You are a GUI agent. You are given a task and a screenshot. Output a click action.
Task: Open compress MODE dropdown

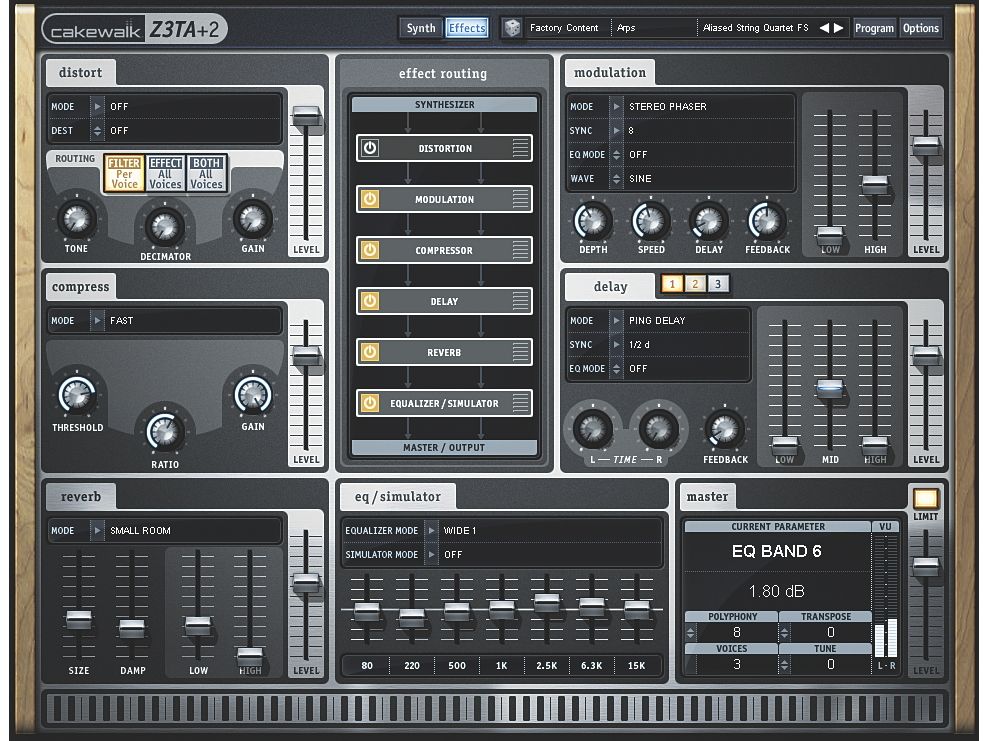click(97, 320)
